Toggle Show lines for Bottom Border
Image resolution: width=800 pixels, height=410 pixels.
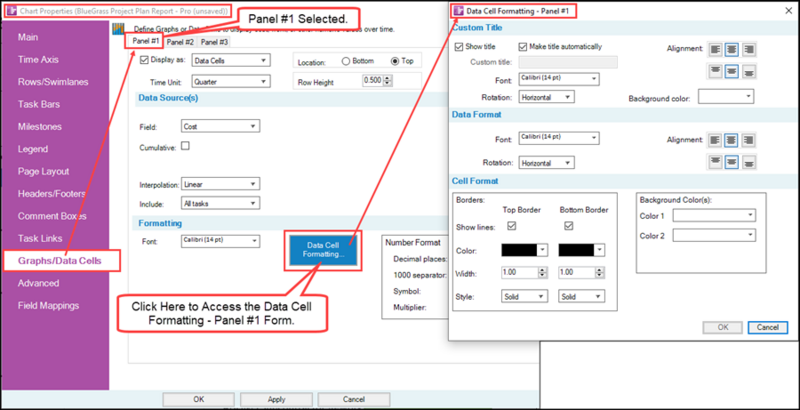tap(568, 226)
